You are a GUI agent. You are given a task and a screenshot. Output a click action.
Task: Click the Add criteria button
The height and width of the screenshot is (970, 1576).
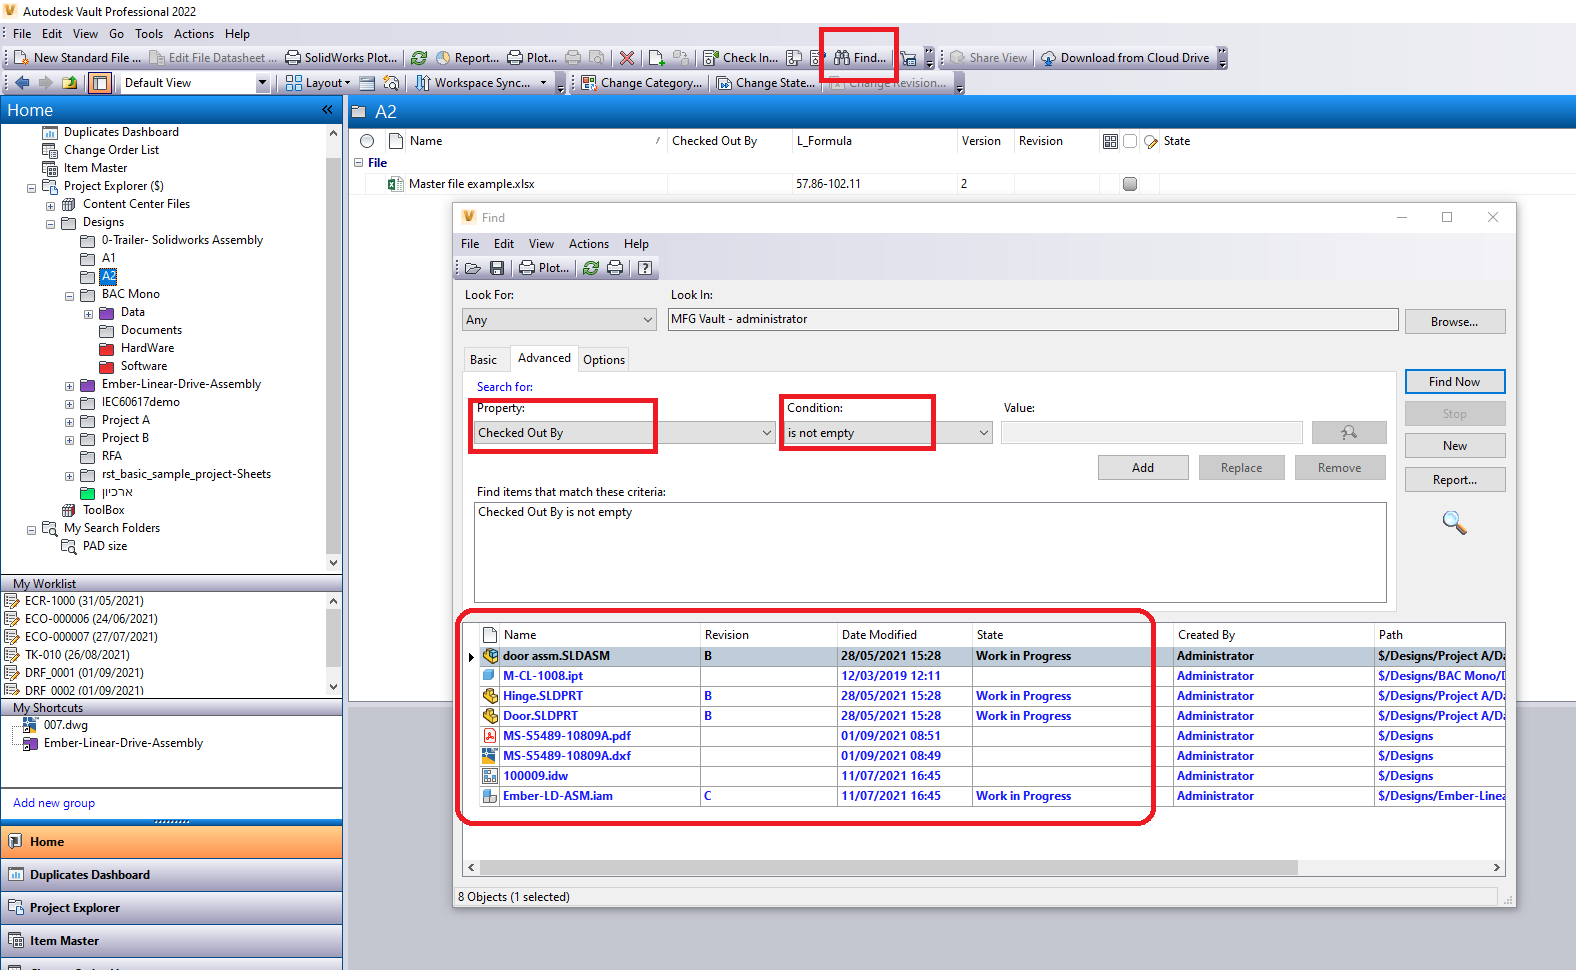coord(1143,468)
